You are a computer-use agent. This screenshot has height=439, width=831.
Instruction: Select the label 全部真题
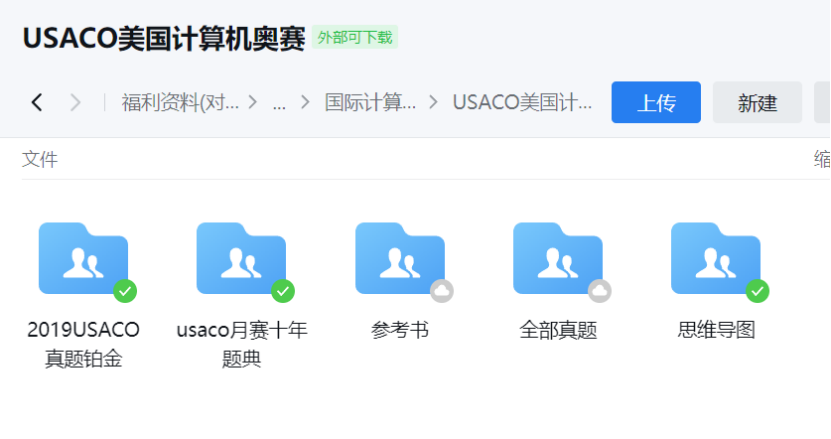(x=558, y=330)
